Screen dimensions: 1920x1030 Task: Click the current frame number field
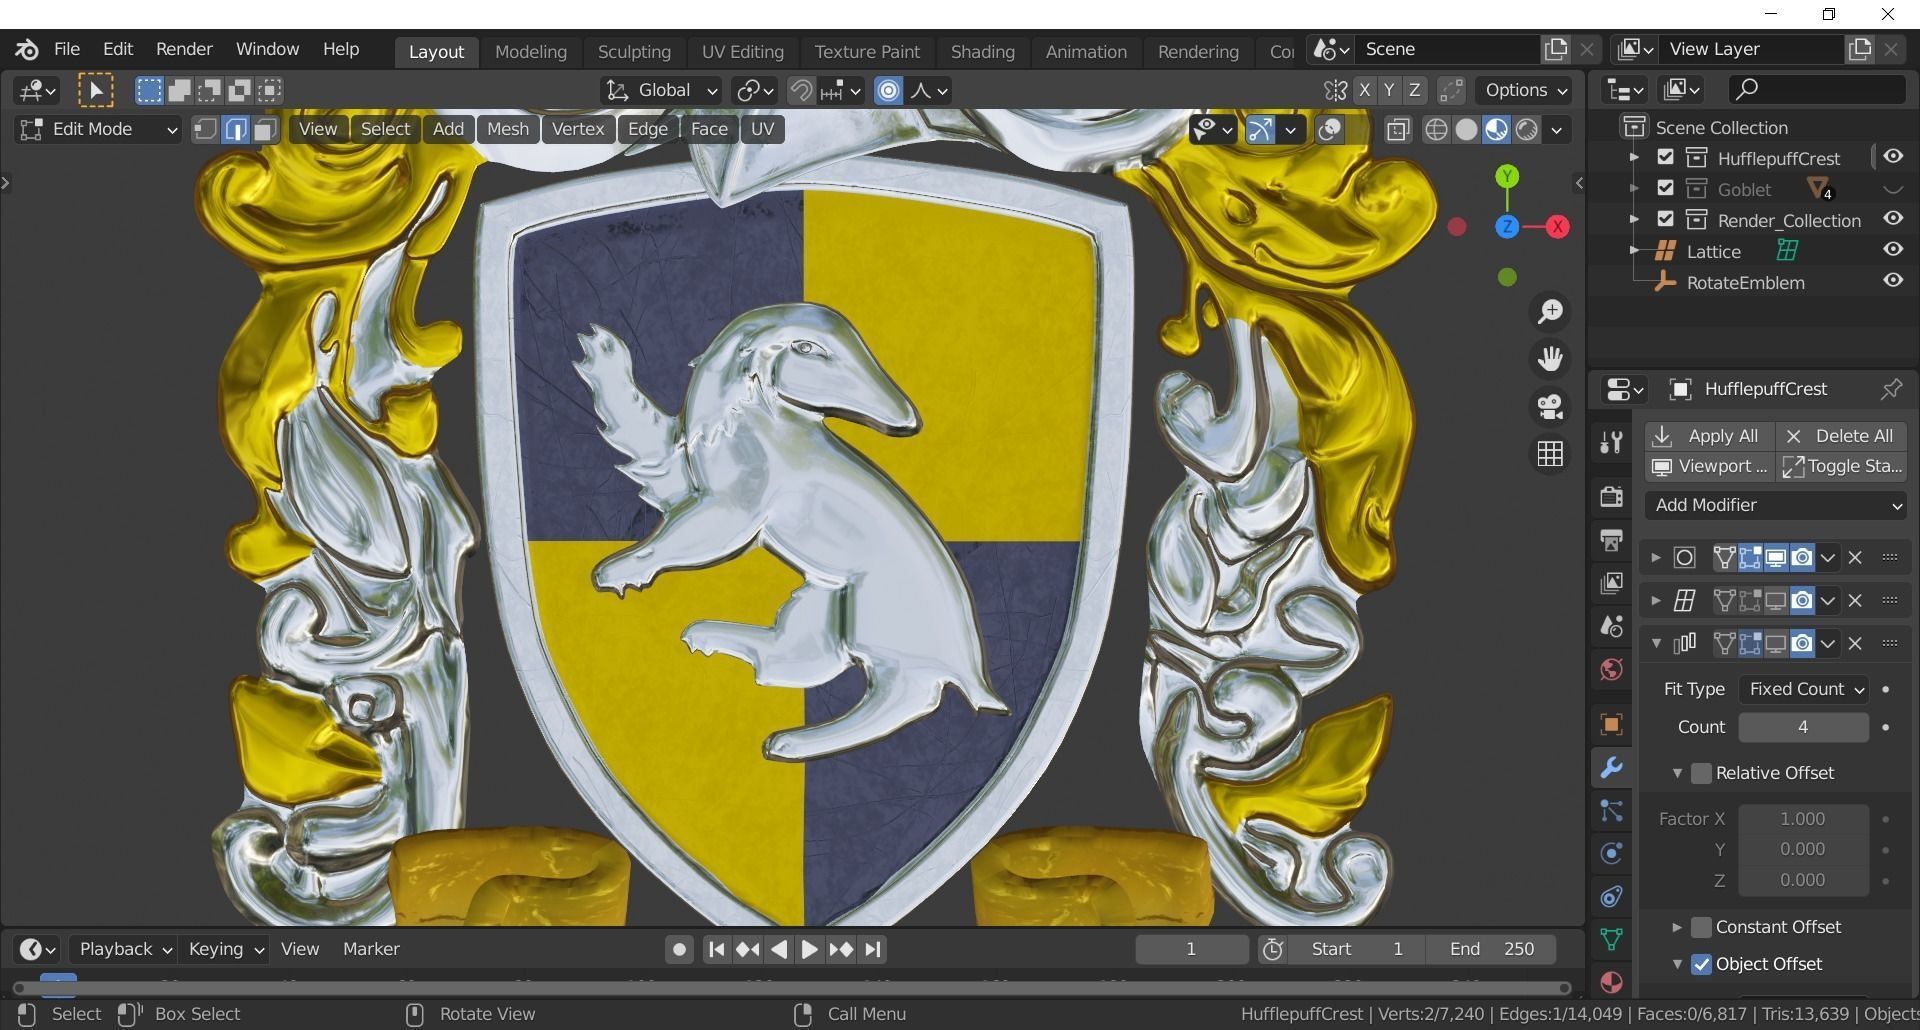click(1191, 949)
